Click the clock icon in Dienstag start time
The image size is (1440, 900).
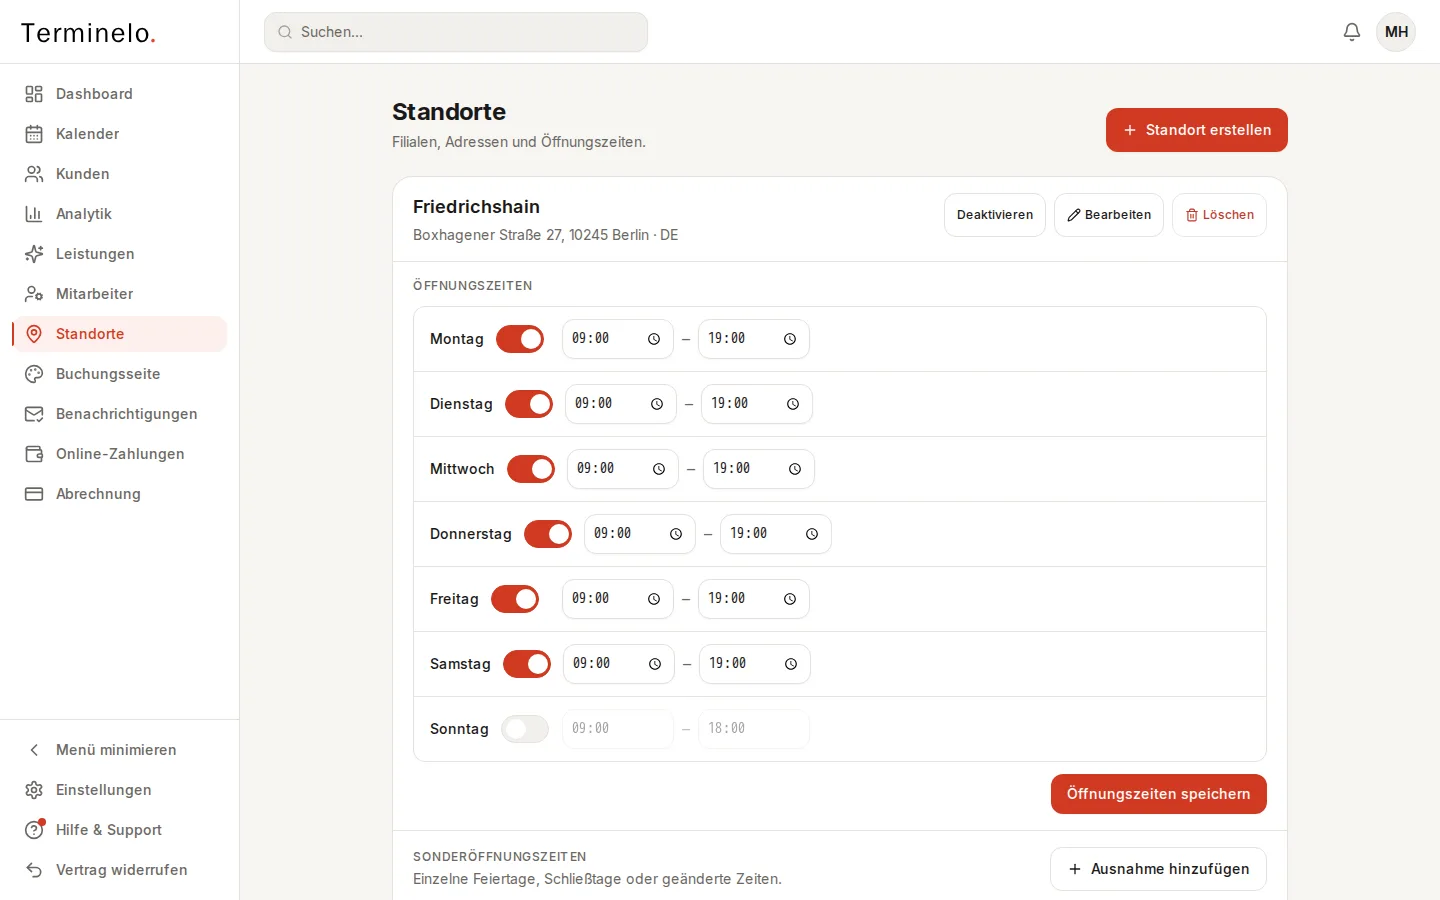[657, 404]
